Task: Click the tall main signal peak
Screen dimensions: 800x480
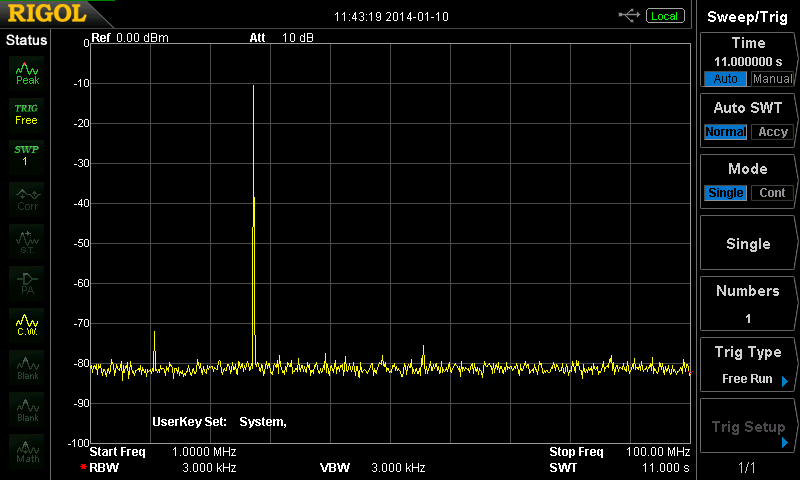Action: click(254, 224)
